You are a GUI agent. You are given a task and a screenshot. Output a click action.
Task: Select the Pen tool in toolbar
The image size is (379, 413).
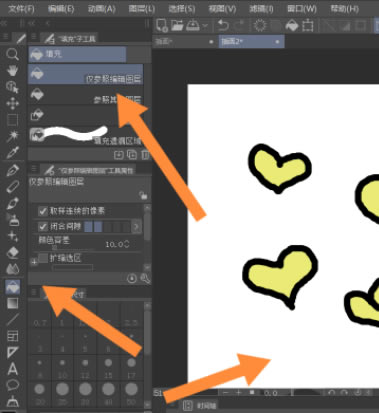(x=12, y=170)
